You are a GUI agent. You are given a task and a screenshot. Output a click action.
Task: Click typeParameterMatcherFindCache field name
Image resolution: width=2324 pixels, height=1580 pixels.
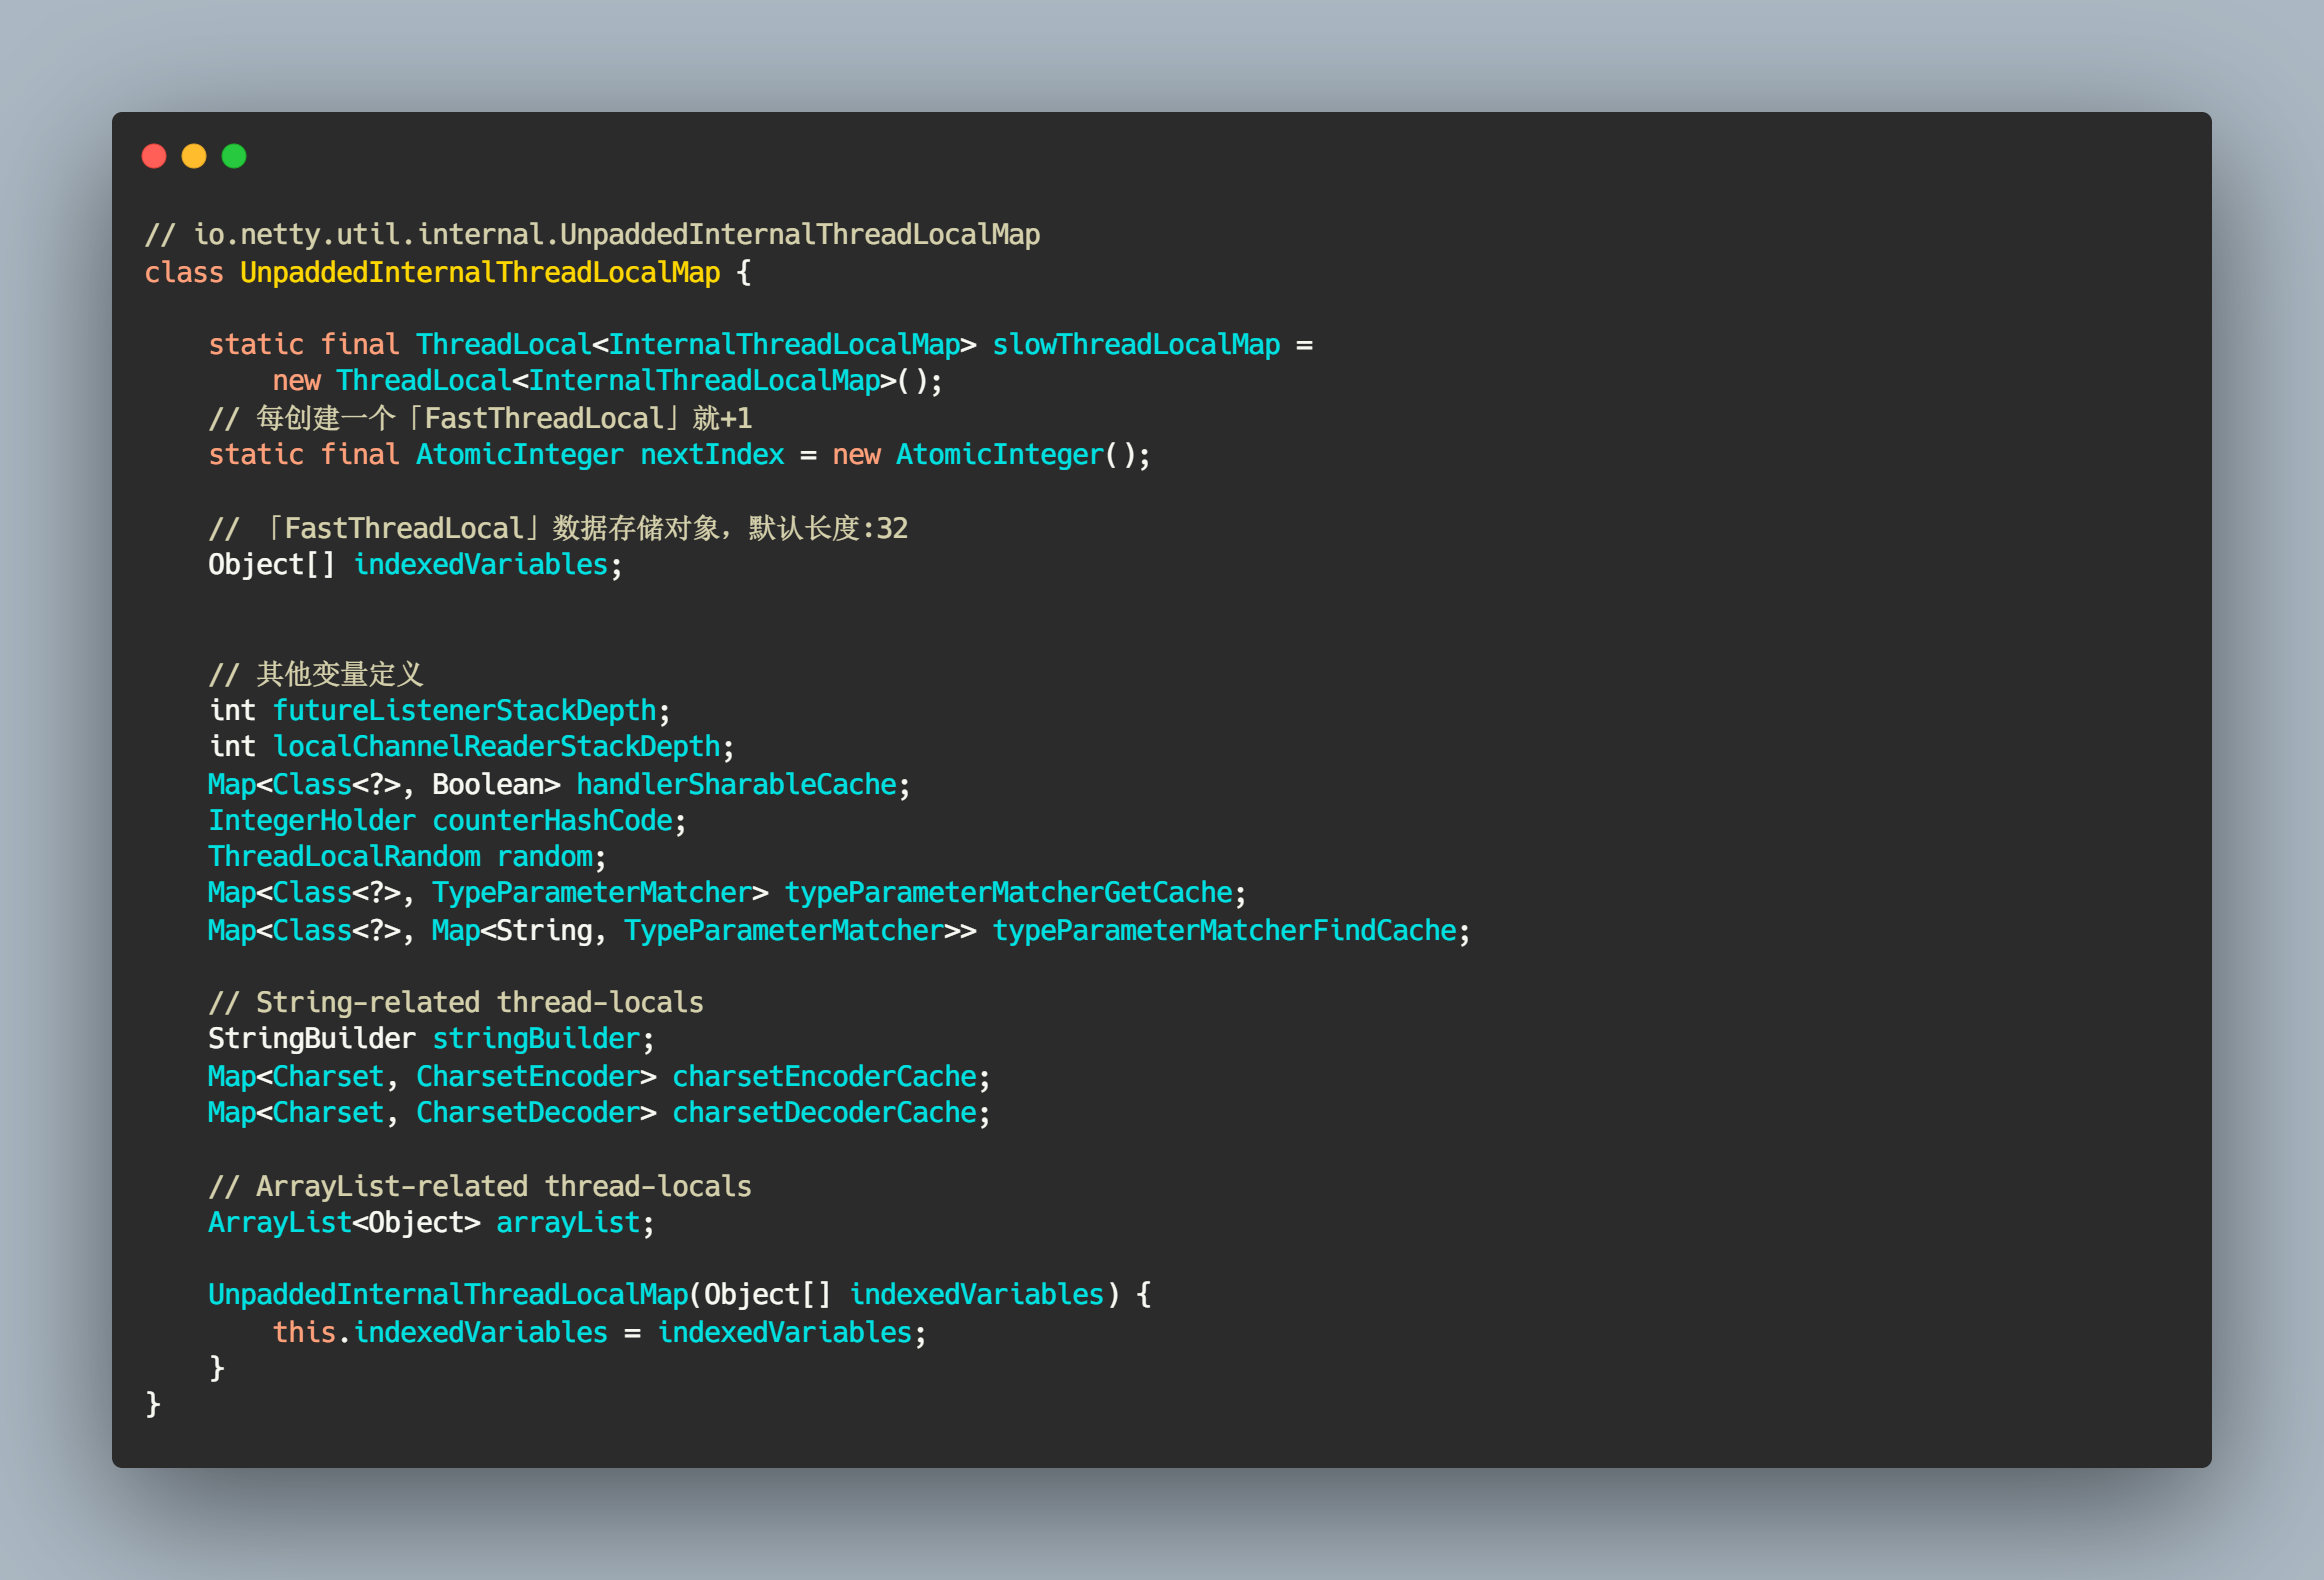(1225, 931)
